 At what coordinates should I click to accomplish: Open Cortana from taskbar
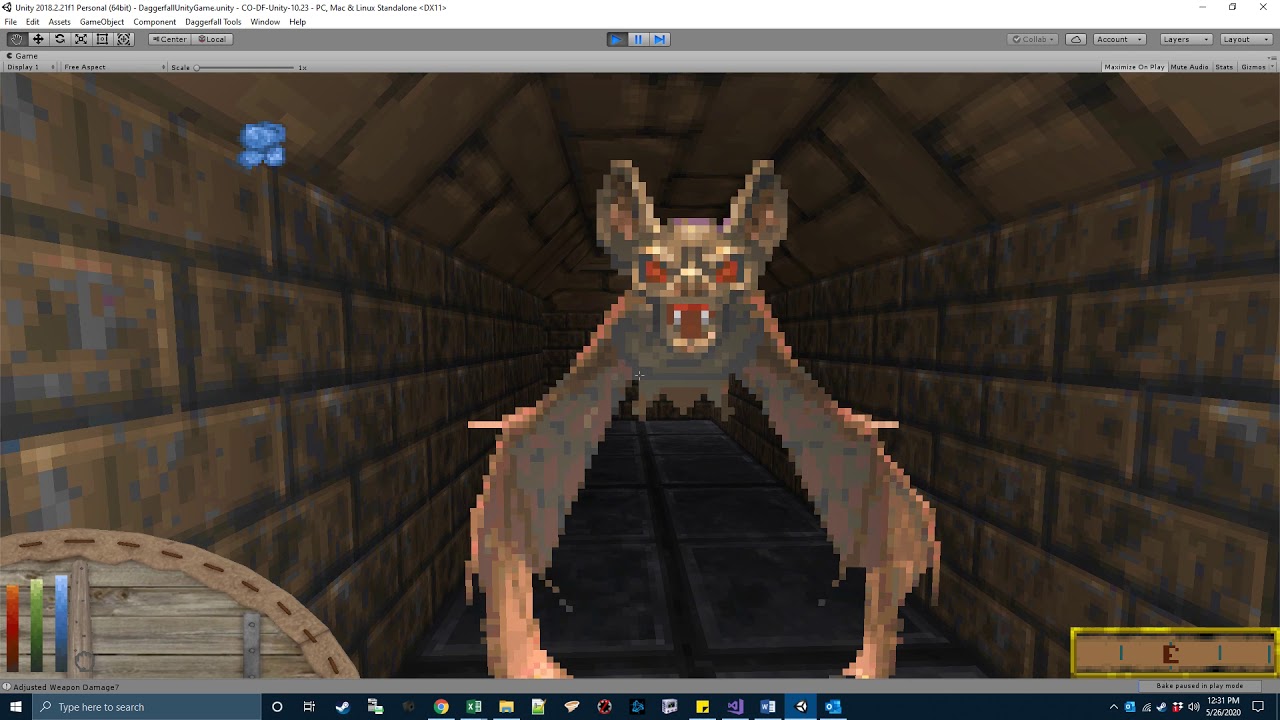click(x=277, y=707)
